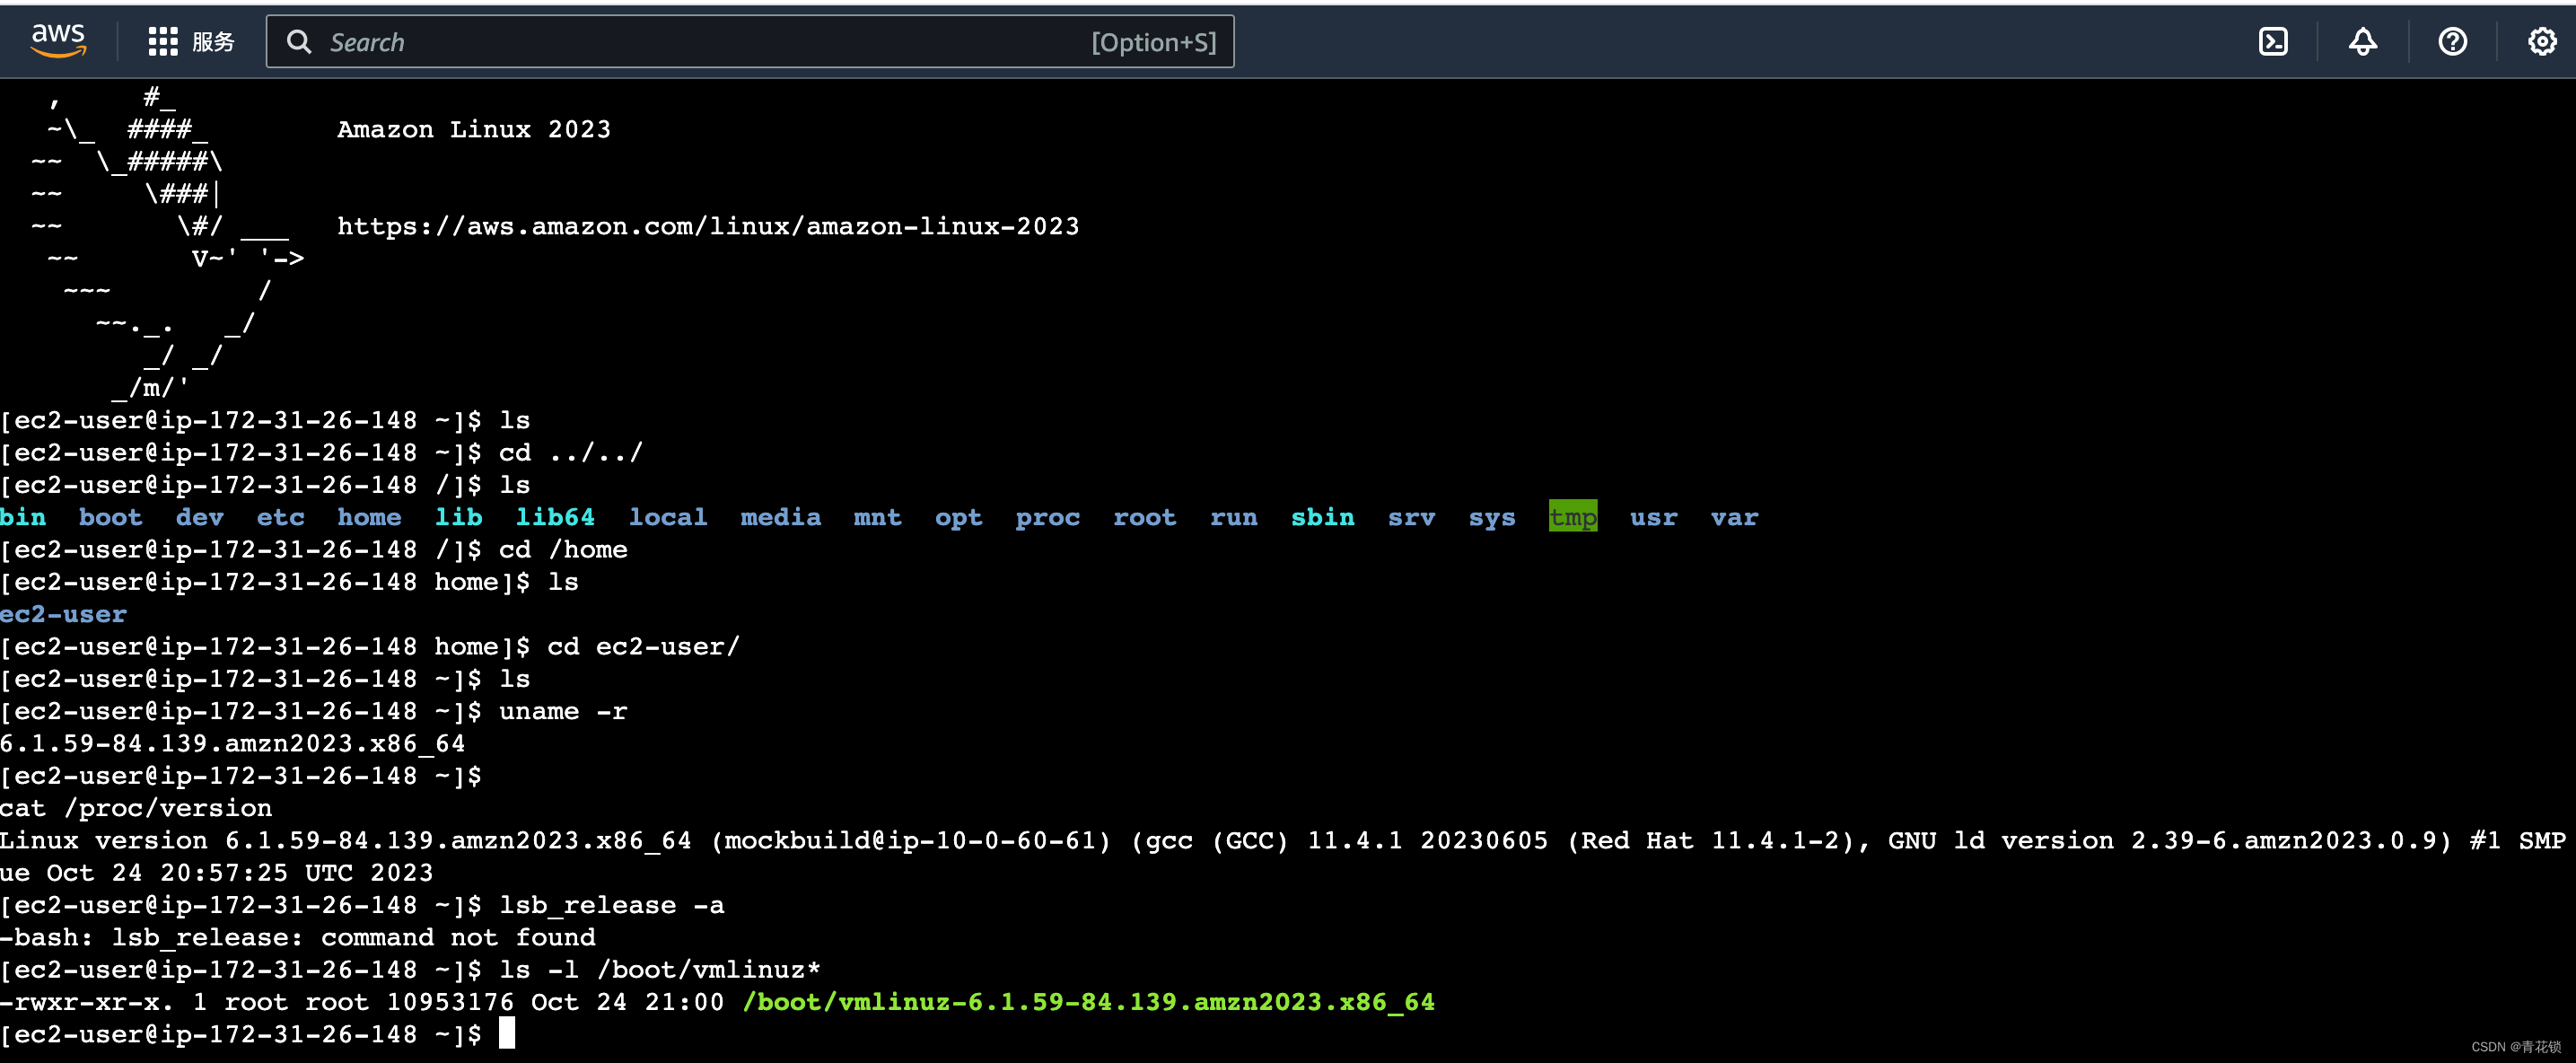Click the green /boot/vmlinuz file path

tap(1089, 1002)
